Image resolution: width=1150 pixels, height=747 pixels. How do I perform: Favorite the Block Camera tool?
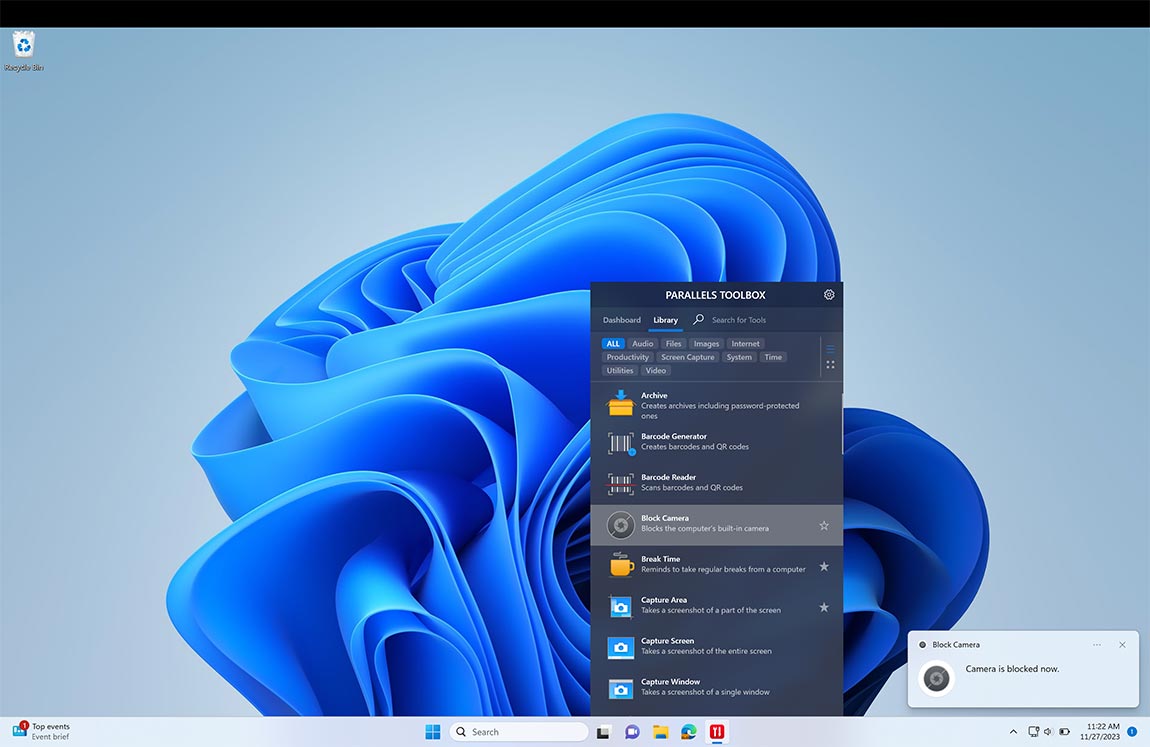point(824,524)
